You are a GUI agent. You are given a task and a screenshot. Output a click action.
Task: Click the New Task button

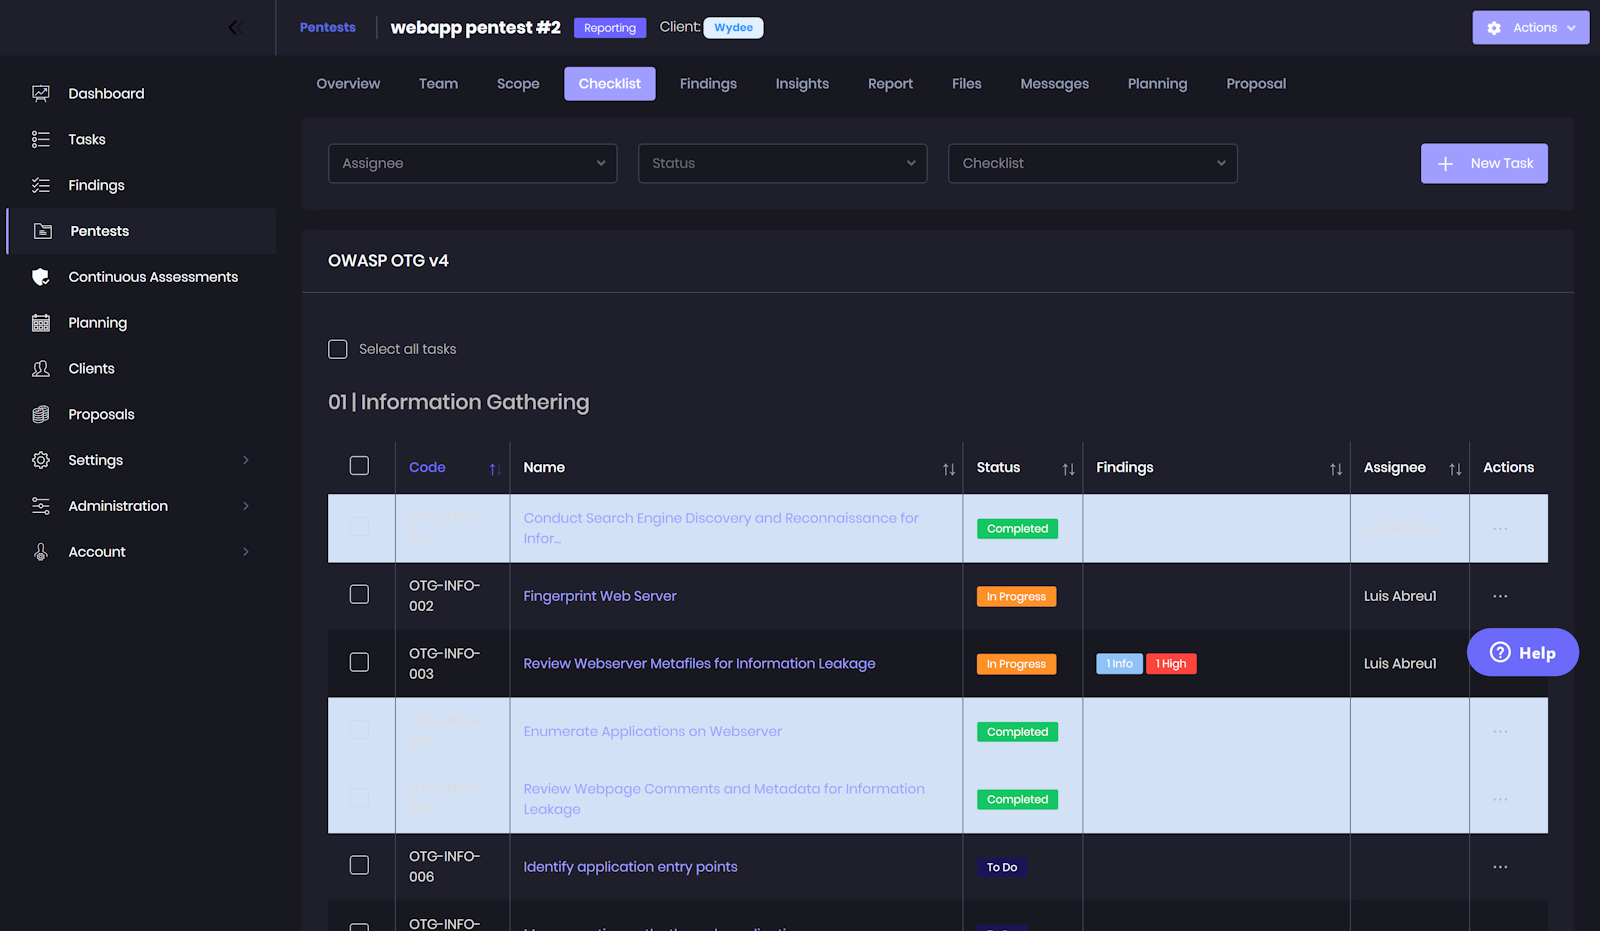click(x=1484, y=163)
